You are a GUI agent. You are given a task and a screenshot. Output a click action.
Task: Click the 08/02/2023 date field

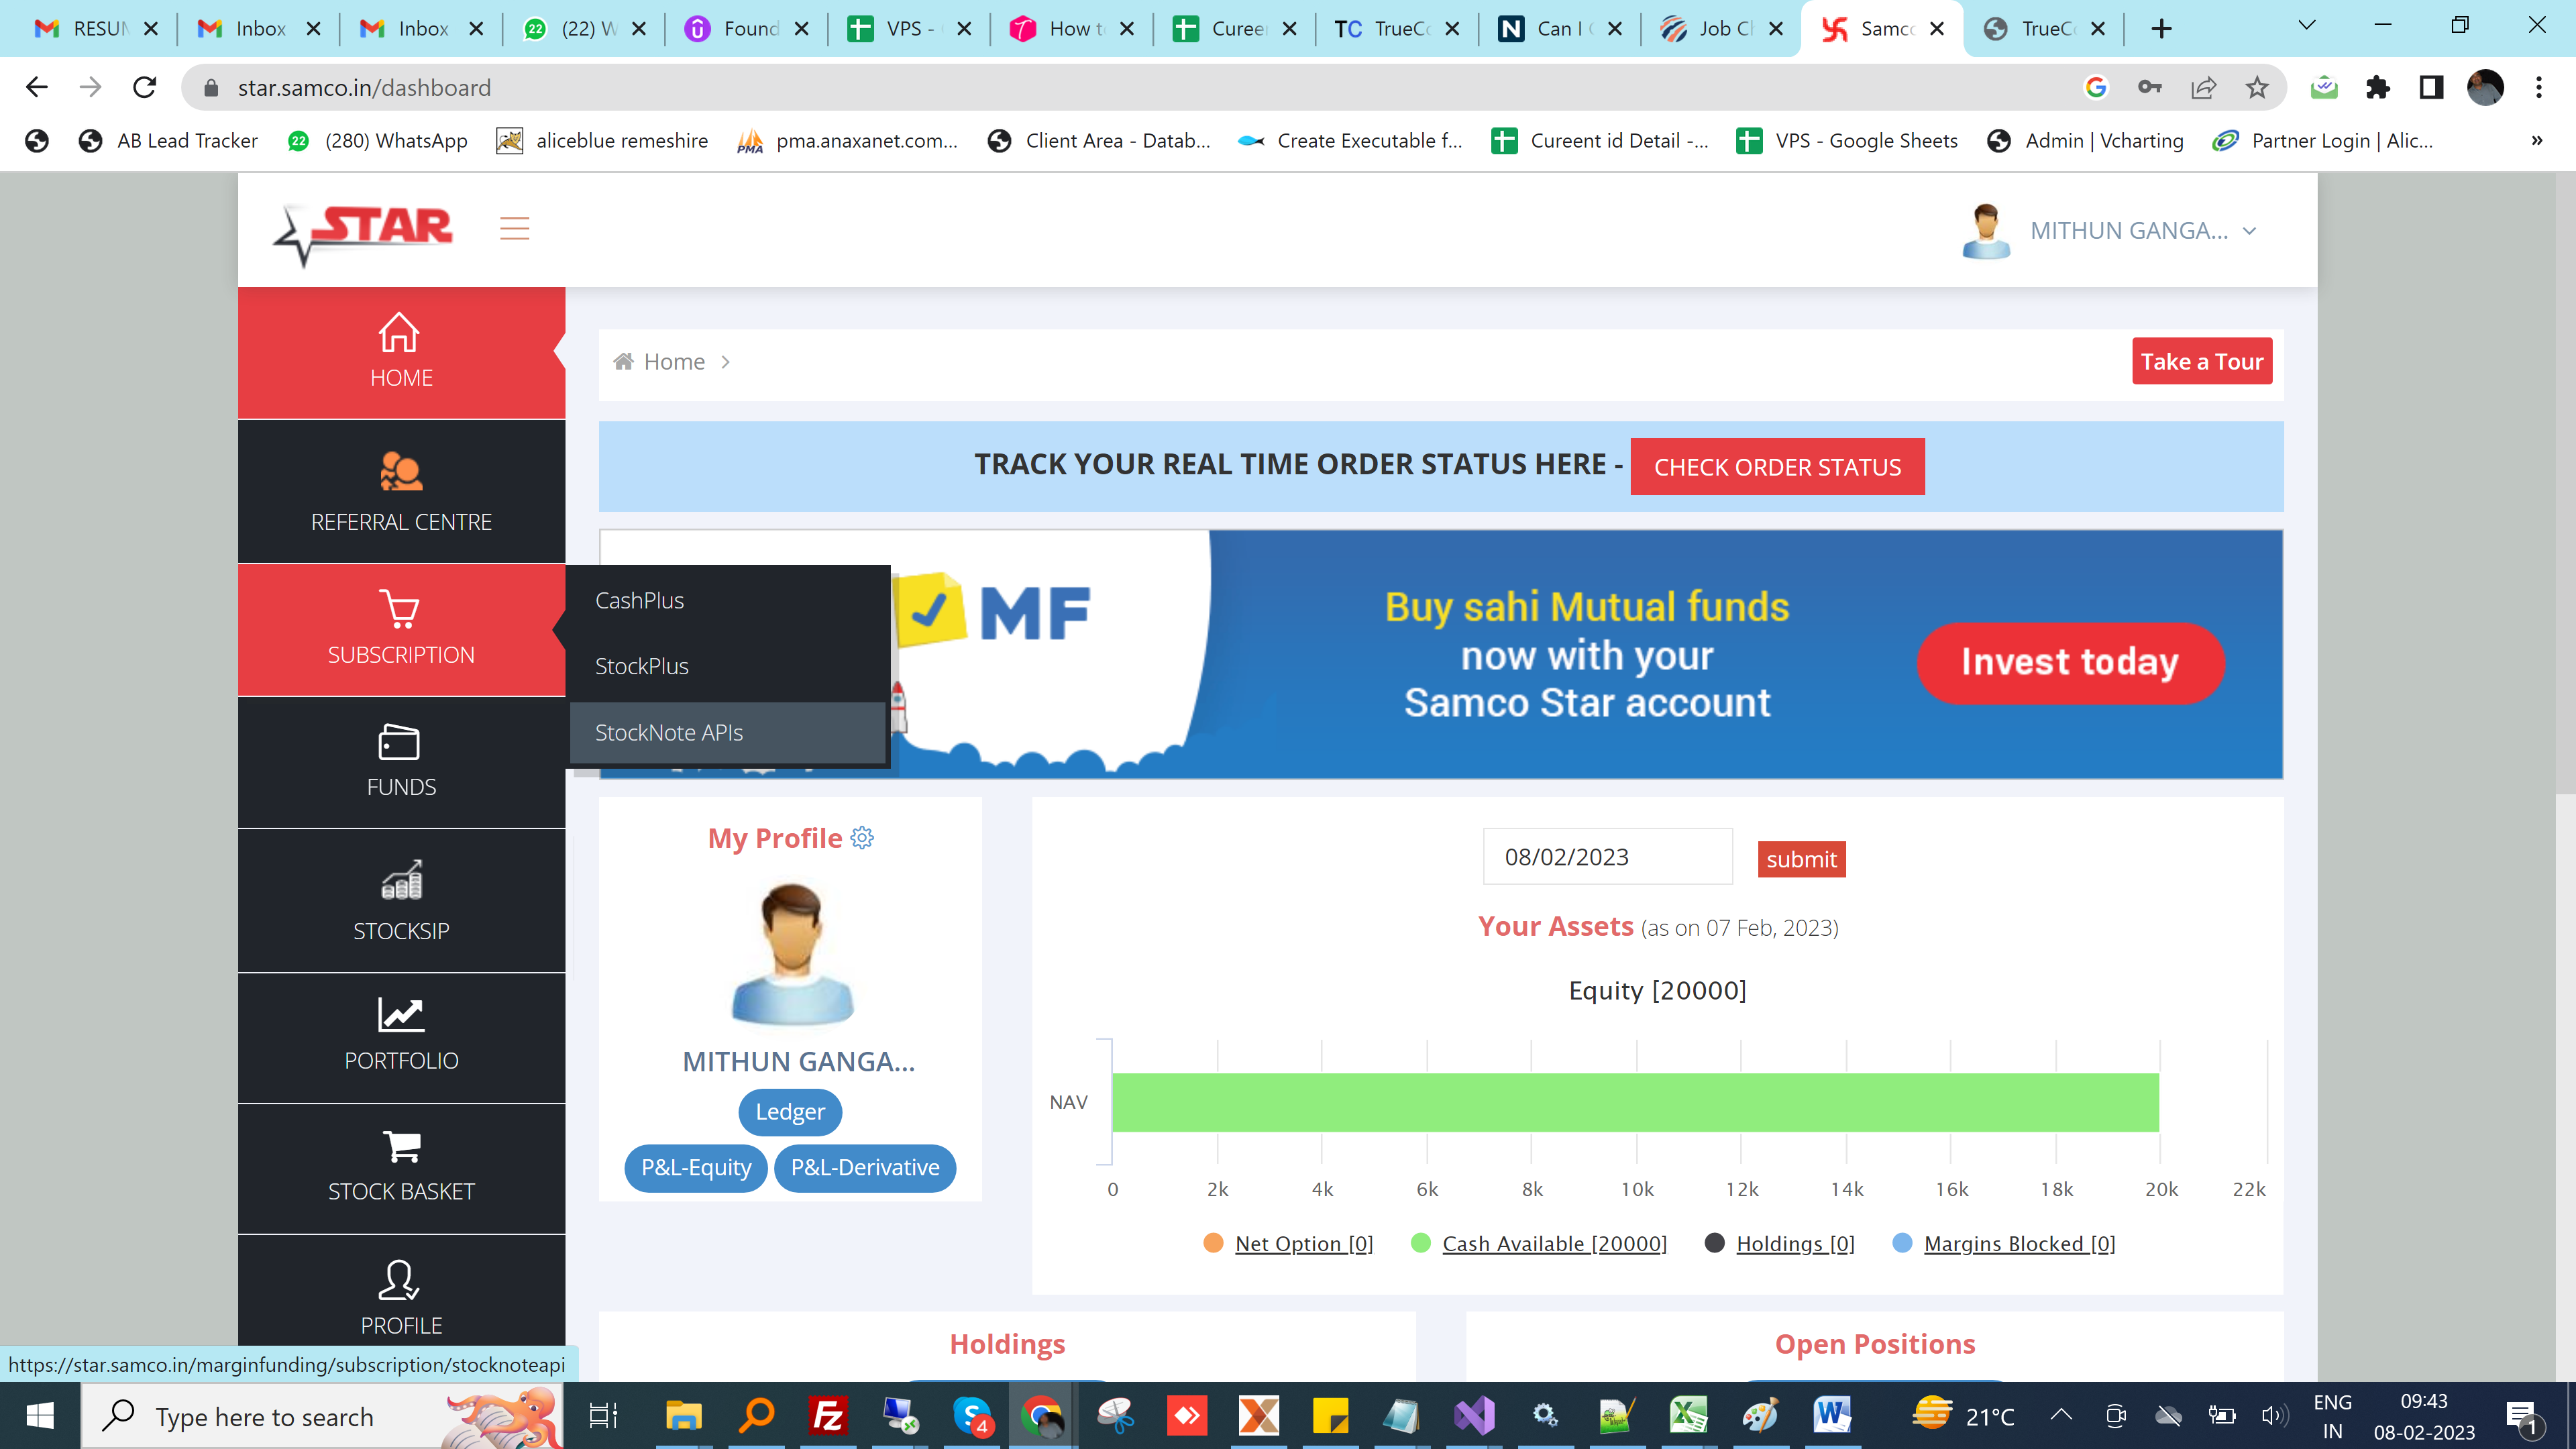[1607, 857]
